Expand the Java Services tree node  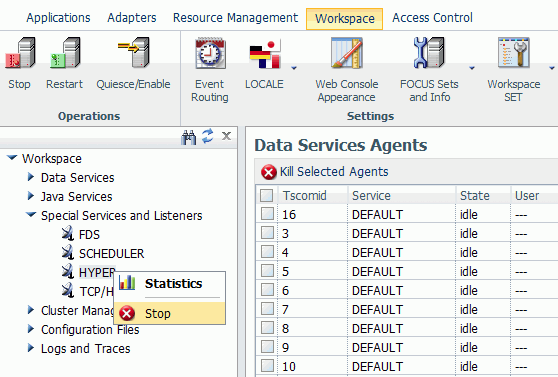click(x=31, y=195)
